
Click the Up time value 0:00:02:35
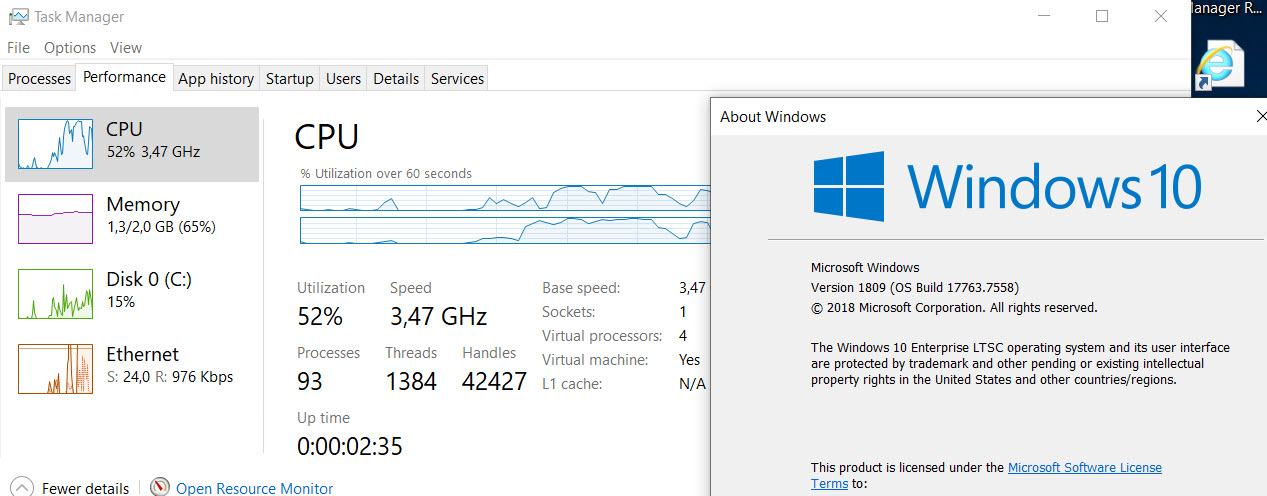tap(350, 446)
